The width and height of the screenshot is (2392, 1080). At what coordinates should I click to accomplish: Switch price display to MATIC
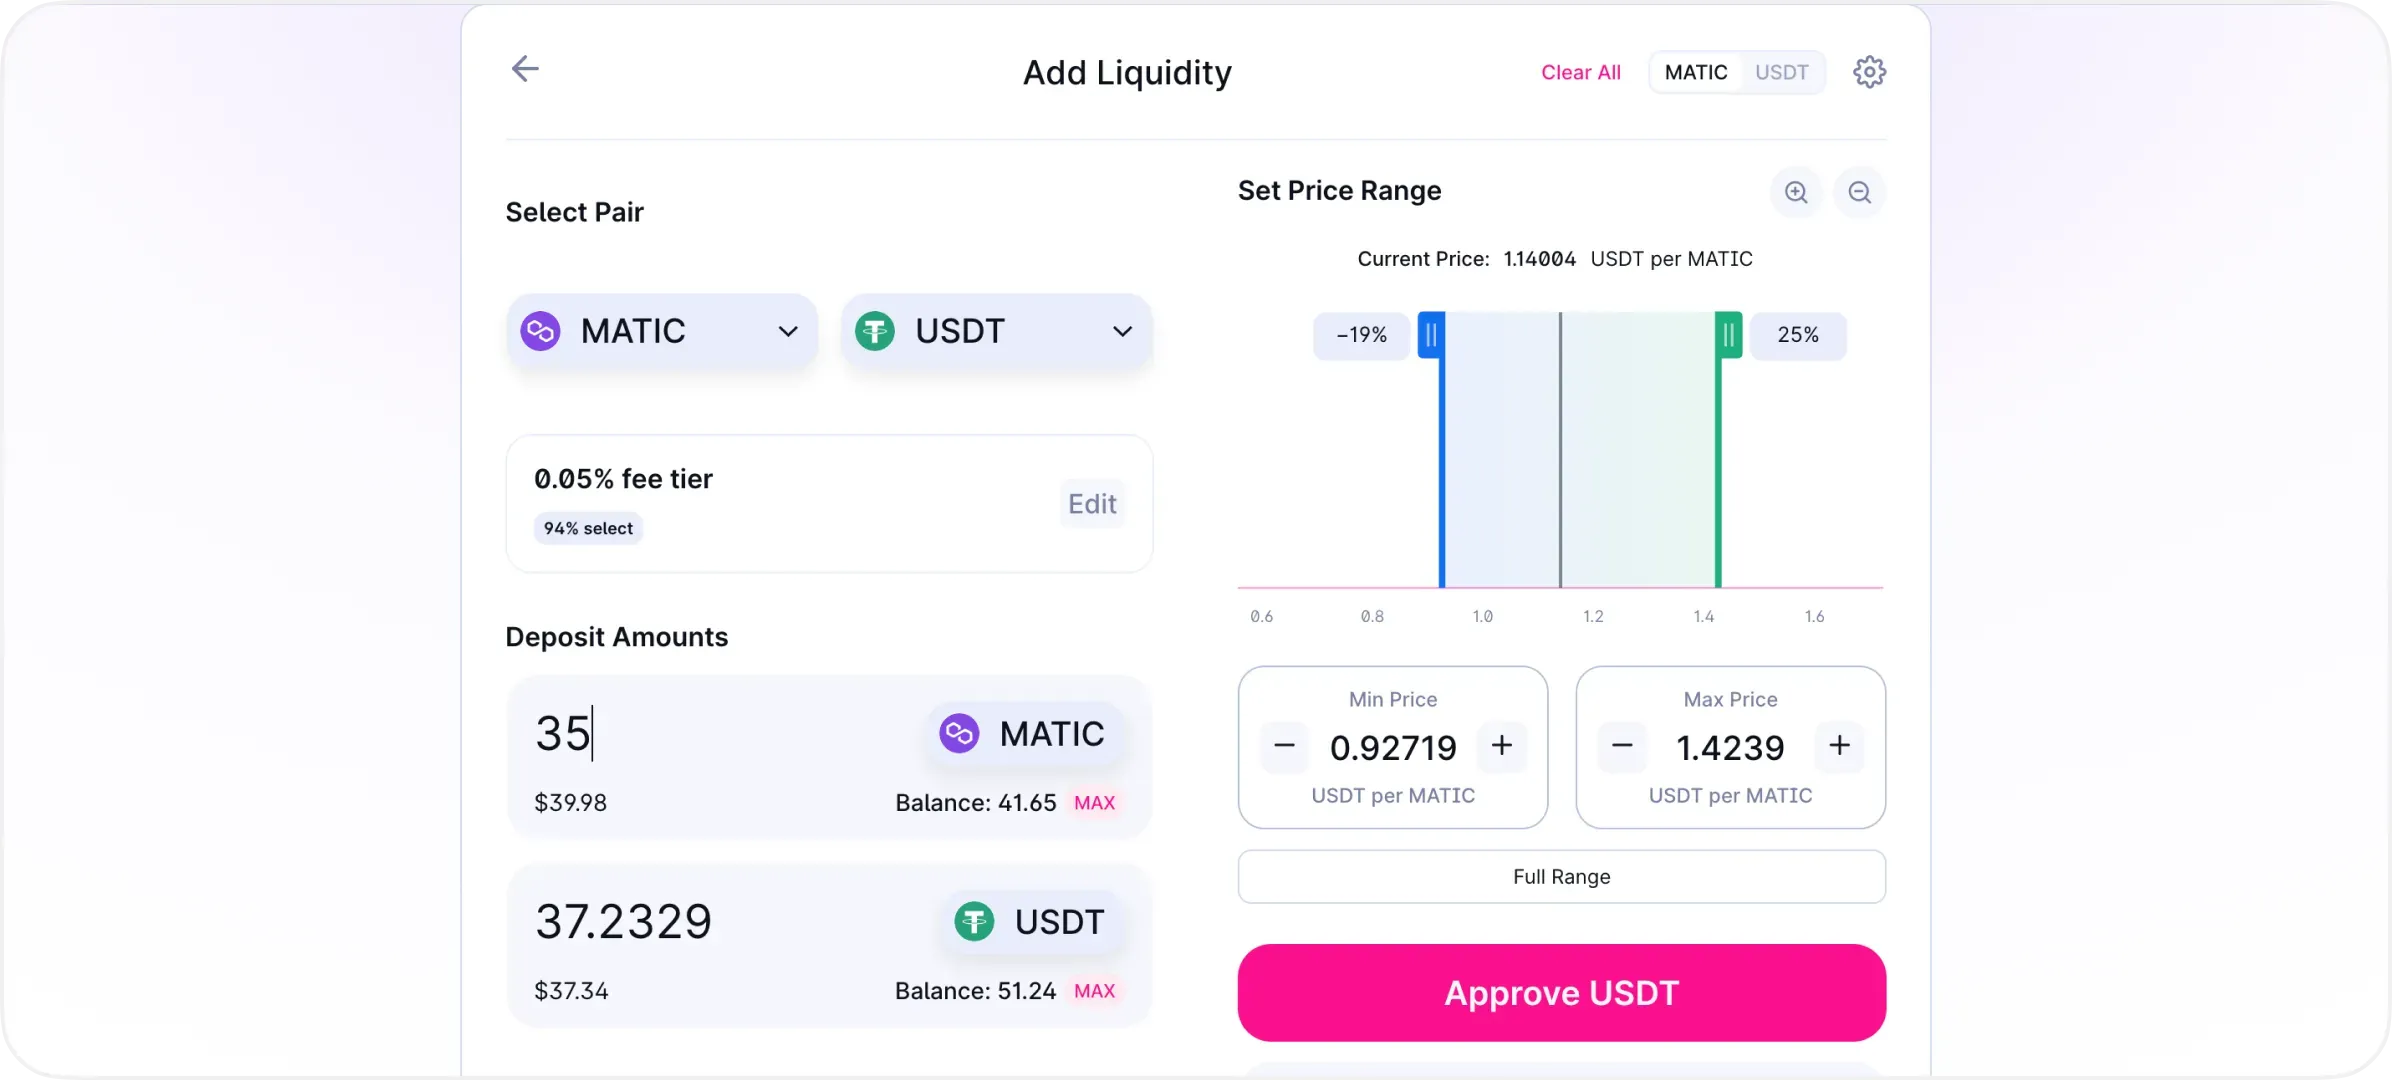point(1696,73)
